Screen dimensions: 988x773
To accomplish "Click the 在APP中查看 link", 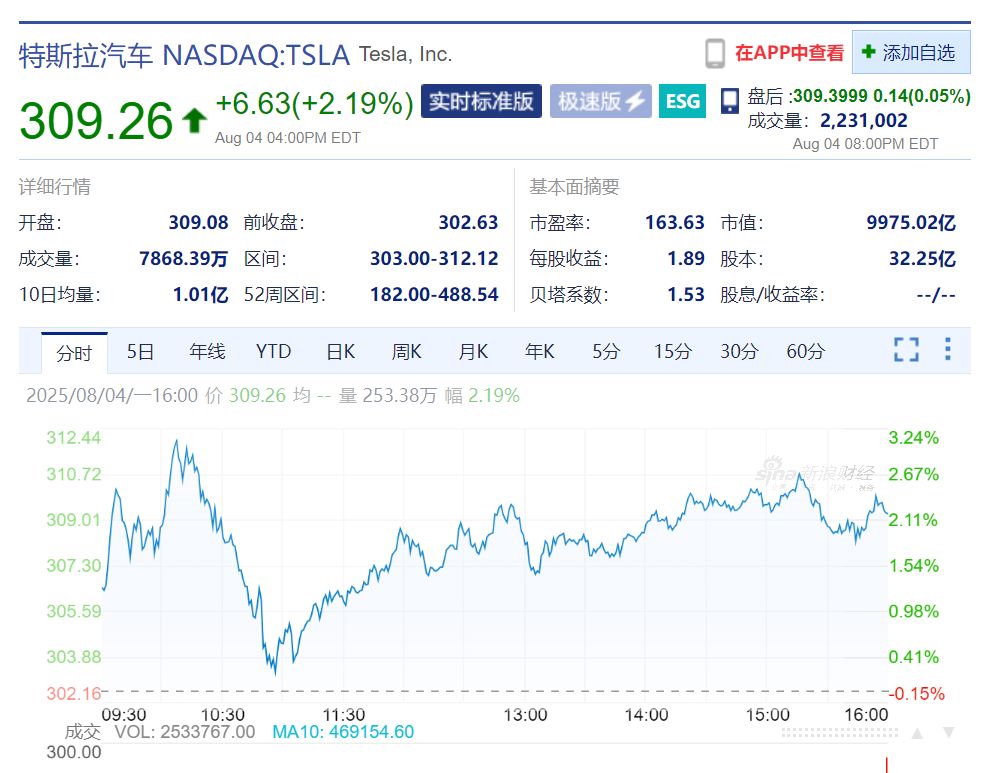I will click(x=789, y=53).
